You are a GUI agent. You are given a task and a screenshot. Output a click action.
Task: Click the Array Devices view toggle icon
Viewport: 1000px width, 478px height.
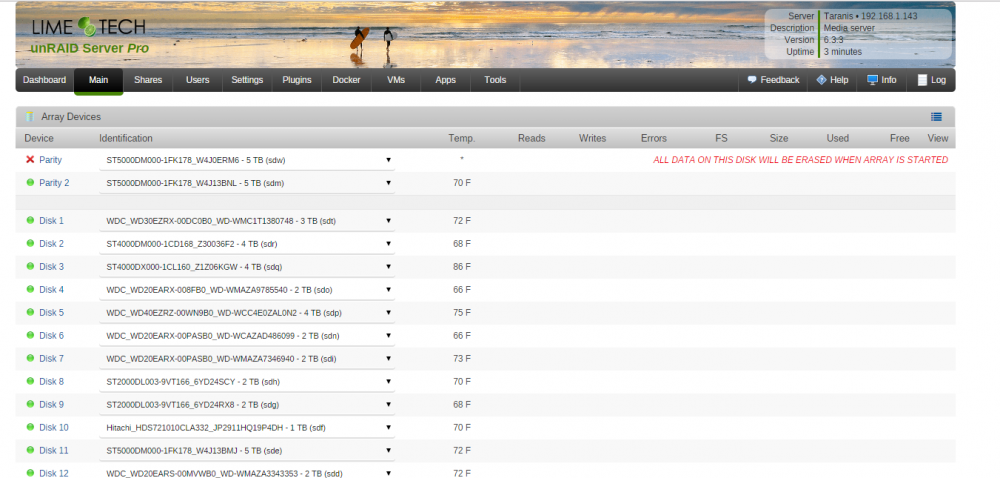click(936, 117)
